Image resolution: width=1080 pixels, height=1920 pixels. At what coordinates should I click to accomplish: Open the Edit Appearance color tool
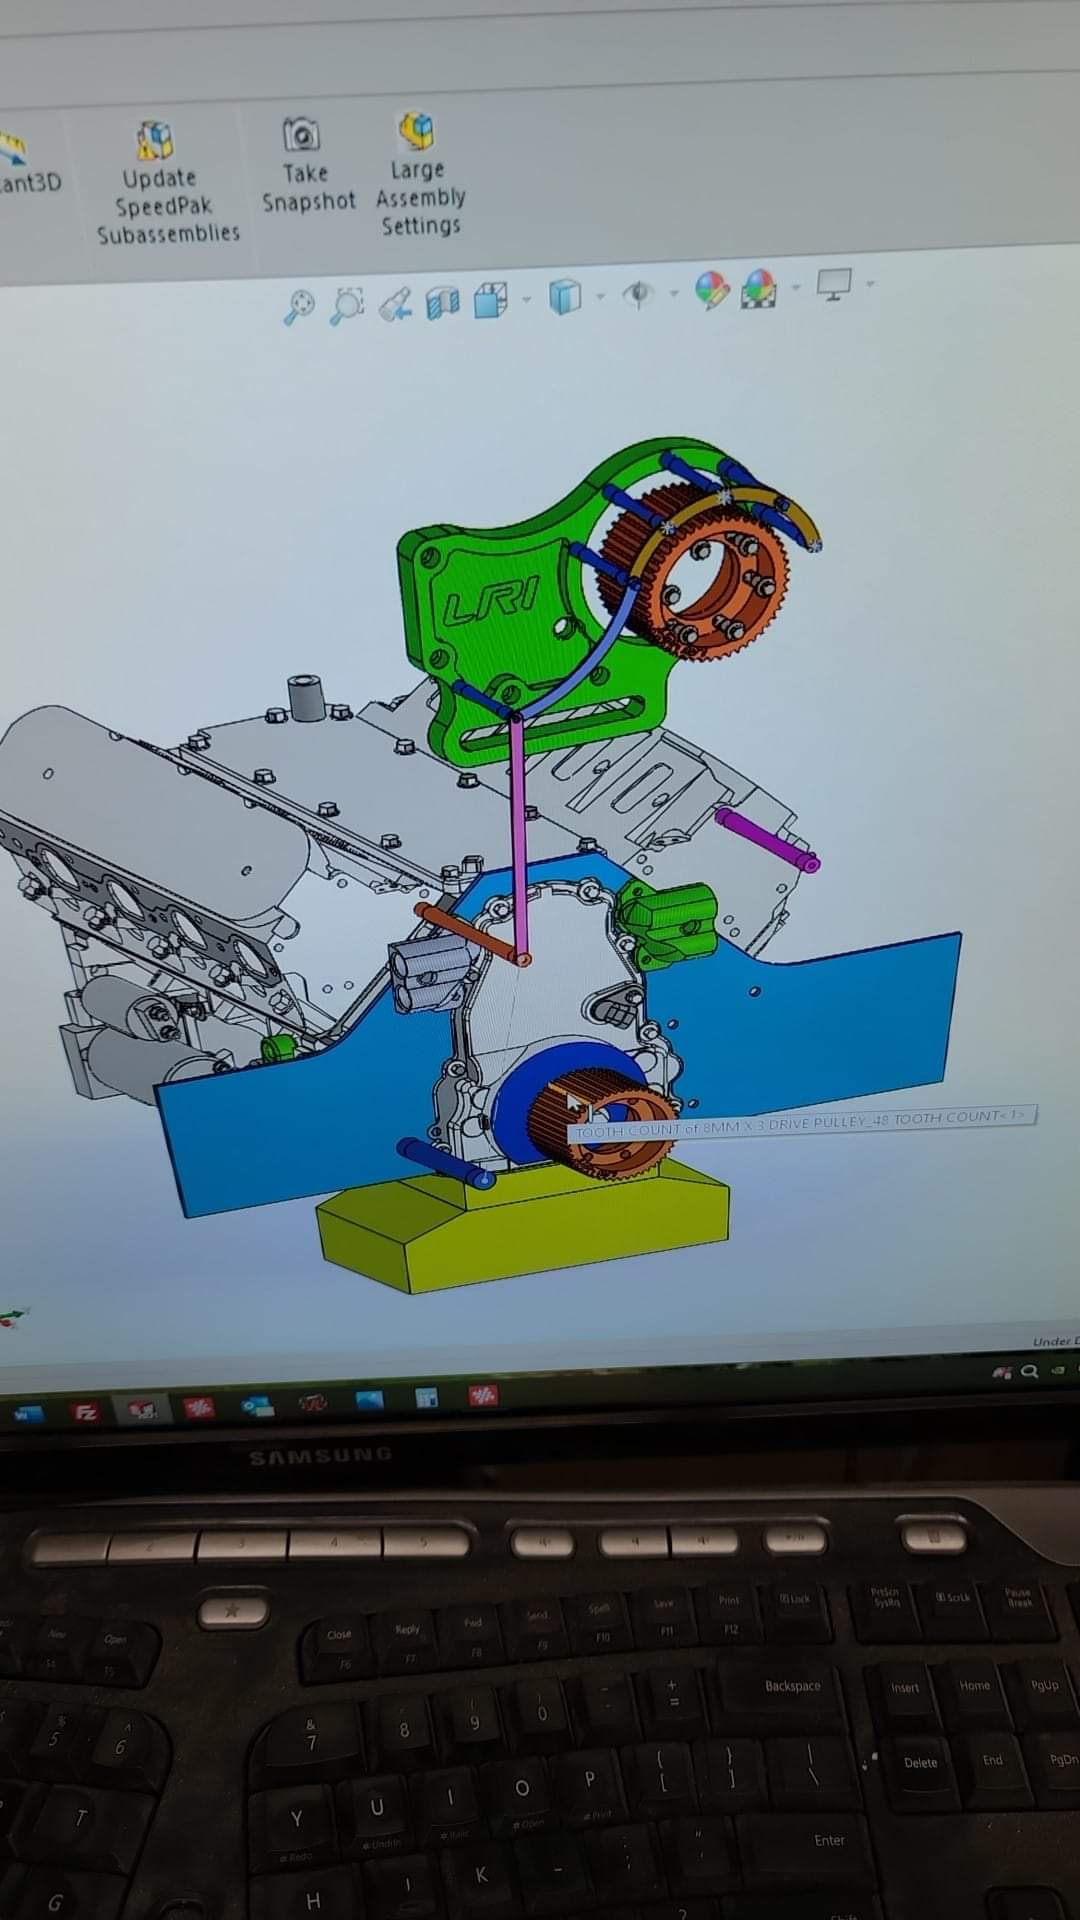[711, 290]
